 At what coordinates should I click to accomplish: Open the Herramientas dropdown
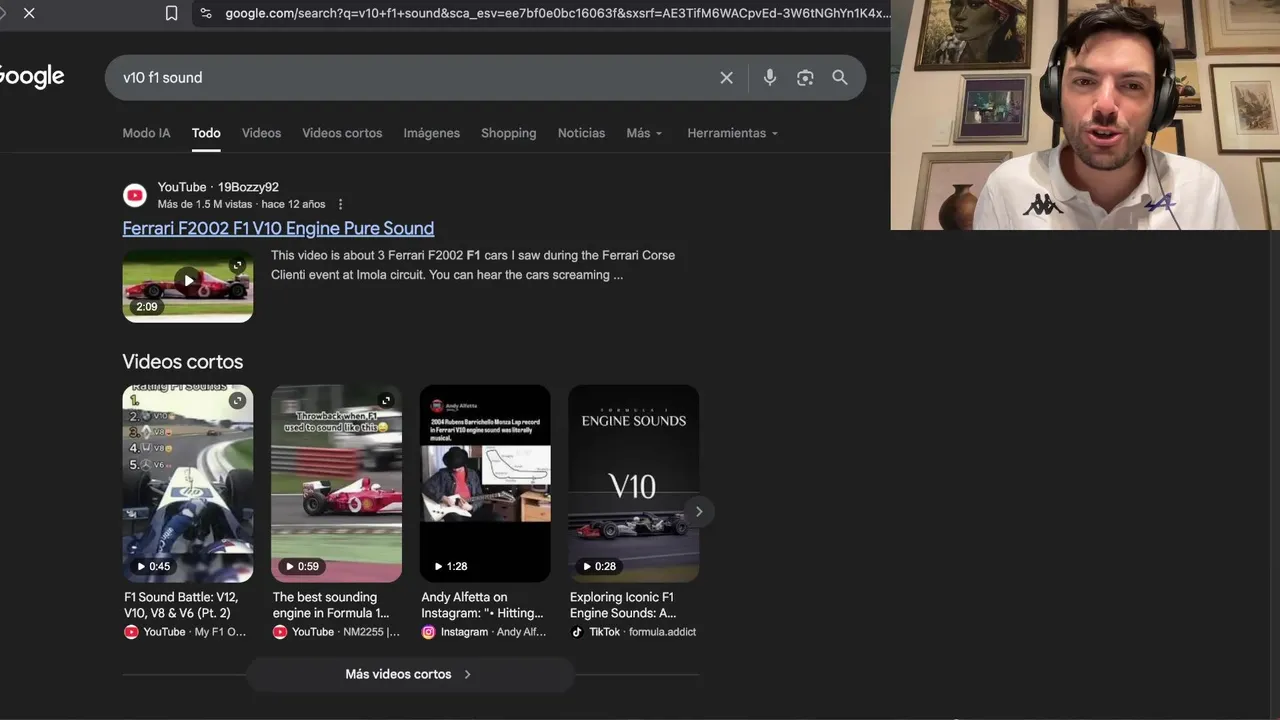732,133
